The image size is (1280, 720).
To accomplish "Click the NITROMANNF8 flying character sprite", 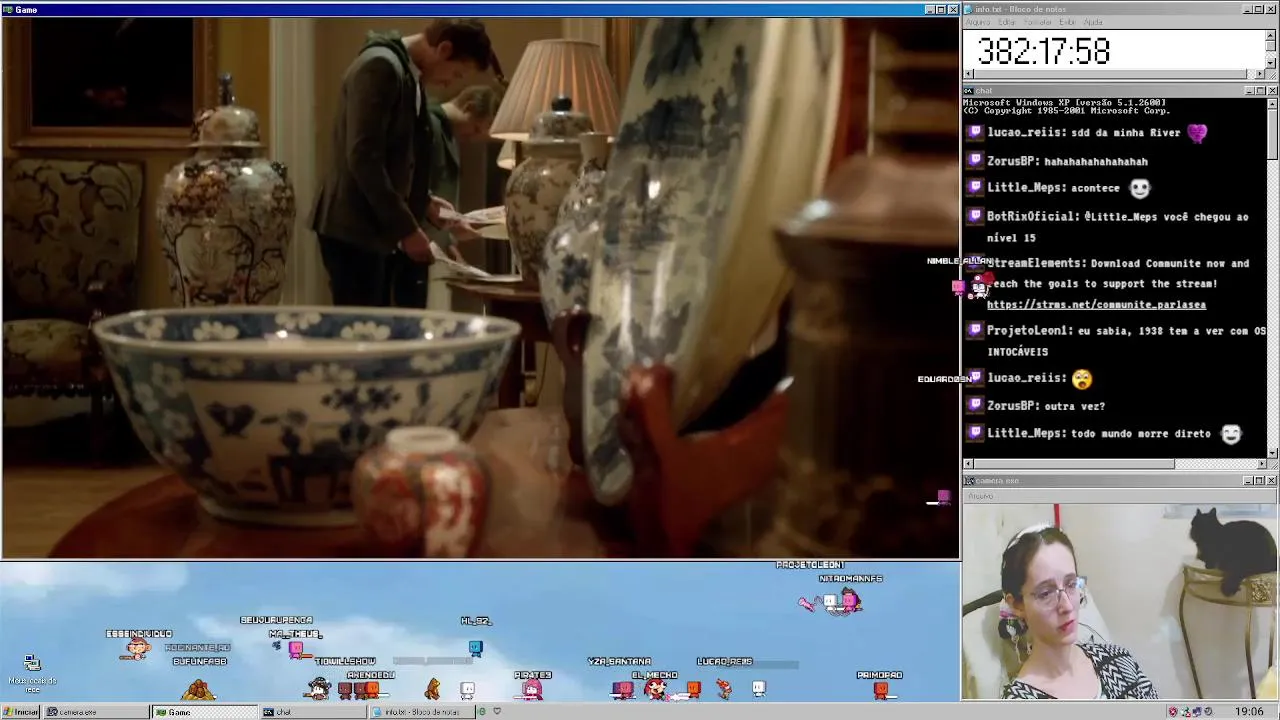I will coord(848,601).
